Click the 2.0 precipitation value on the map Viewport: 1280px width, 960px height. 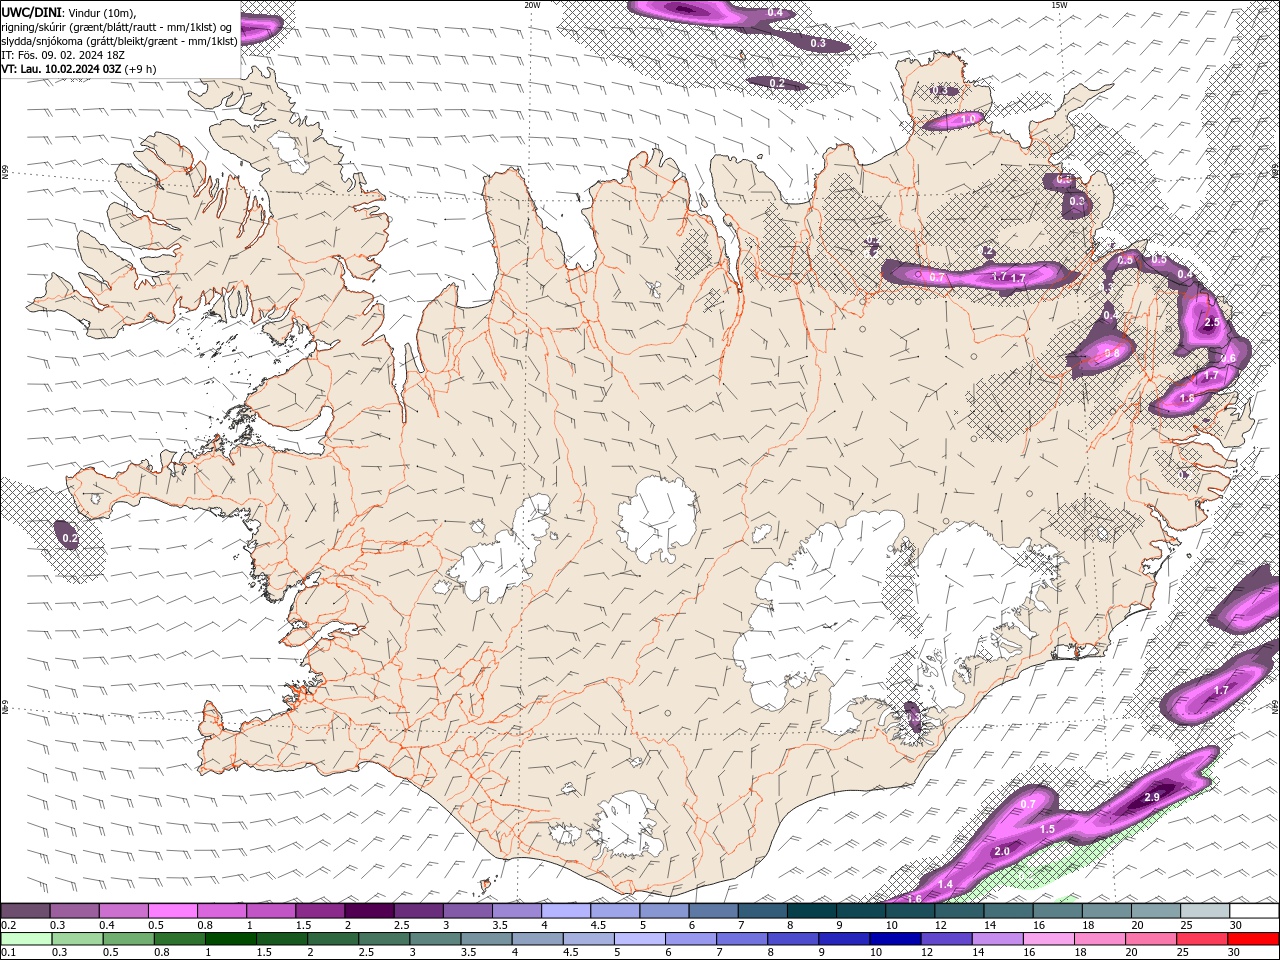1002,851
